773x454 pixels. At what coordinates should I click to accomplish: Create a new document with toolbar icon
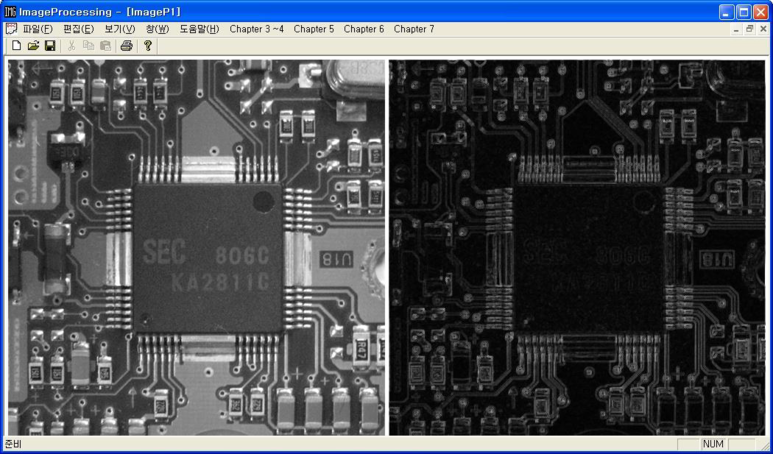point(16,46)
